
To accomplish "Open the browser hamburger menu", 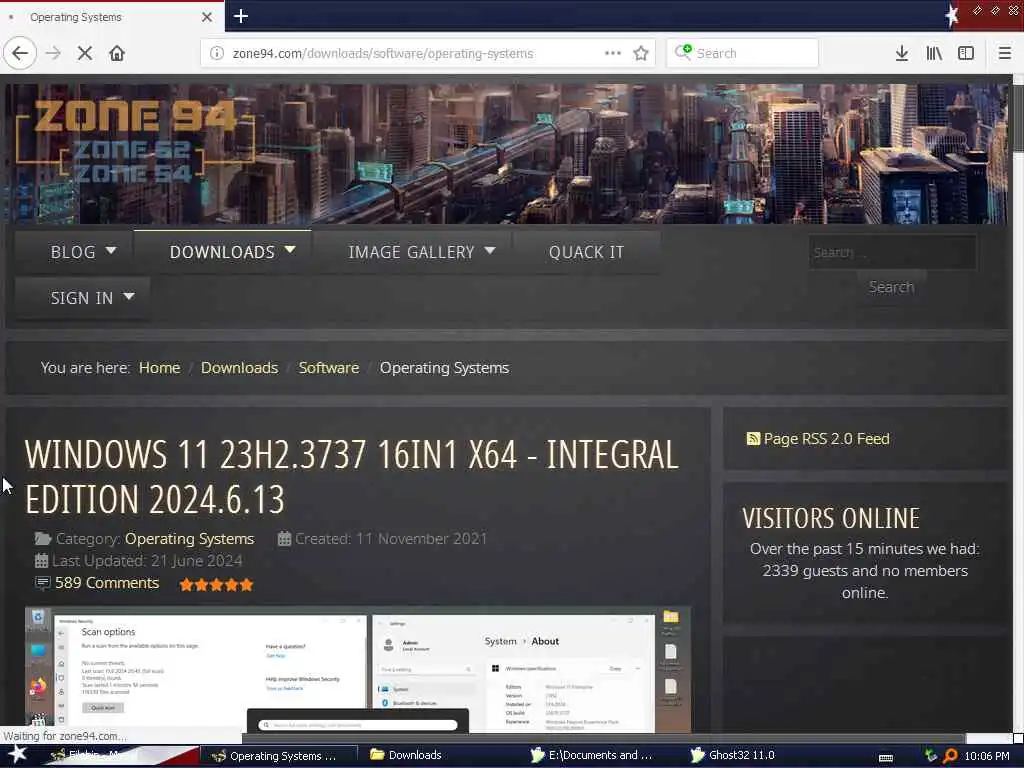I will (1005, 53).
